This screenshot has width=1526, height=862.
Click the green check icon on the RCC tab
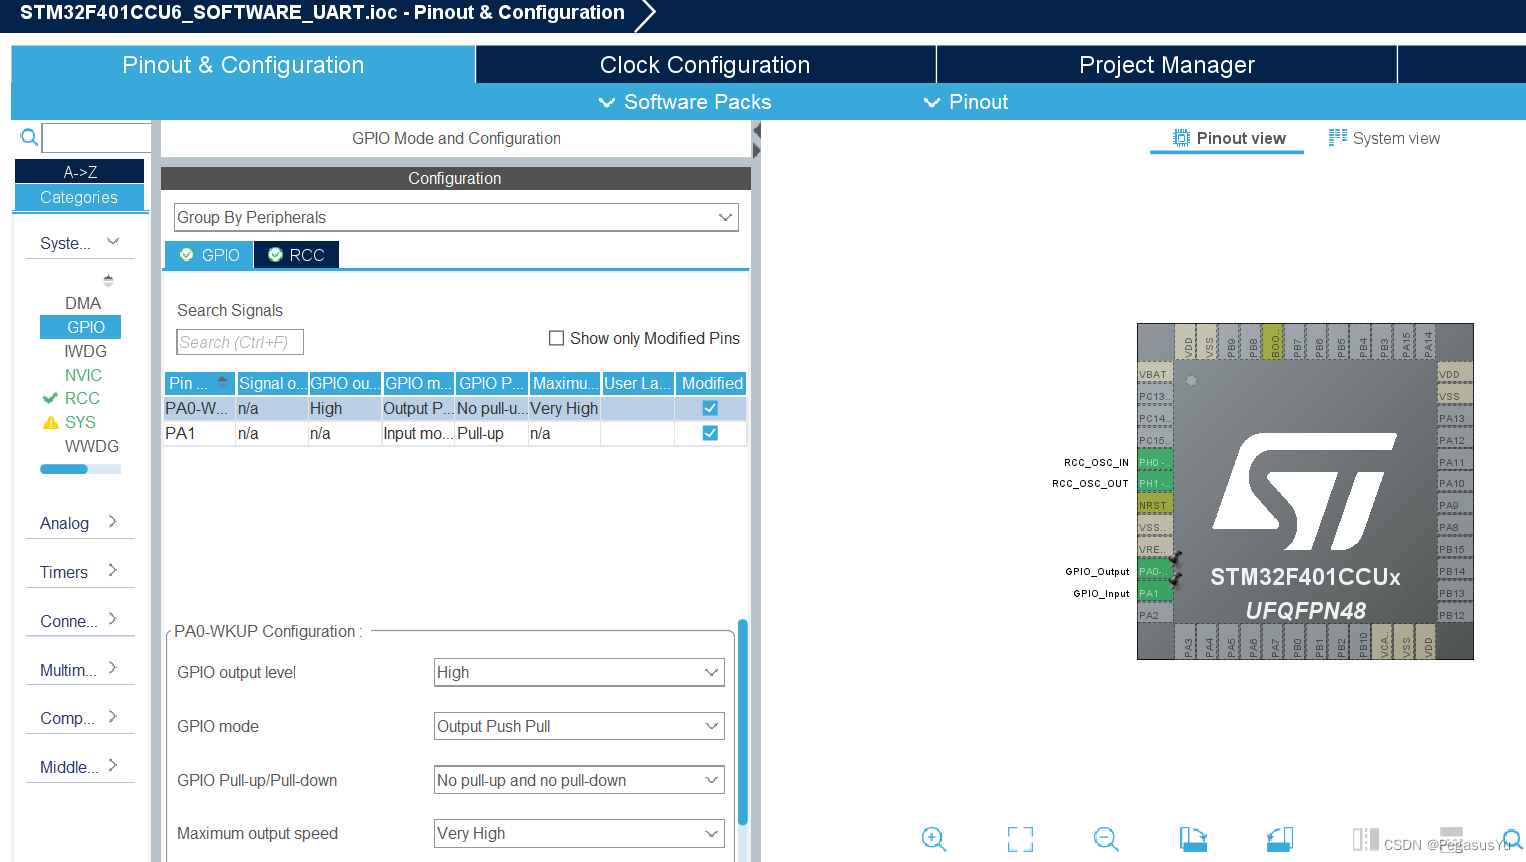(x=275, y=255)
